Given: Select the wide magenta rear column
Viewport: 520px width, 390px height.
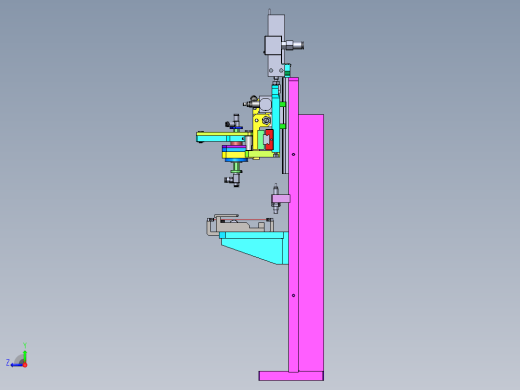Looking at the screenshot, I should coord(311,243).
